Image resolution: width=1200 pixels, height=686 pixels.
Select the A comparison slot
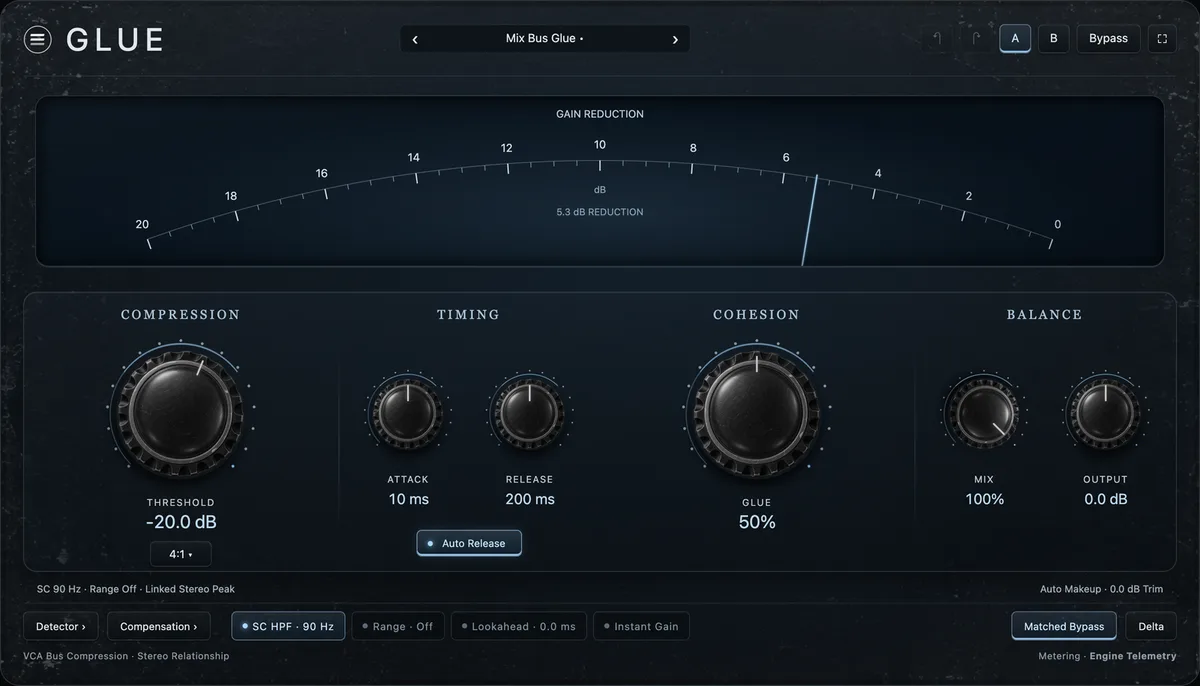pyautogui.click(x=1015, y=39)
